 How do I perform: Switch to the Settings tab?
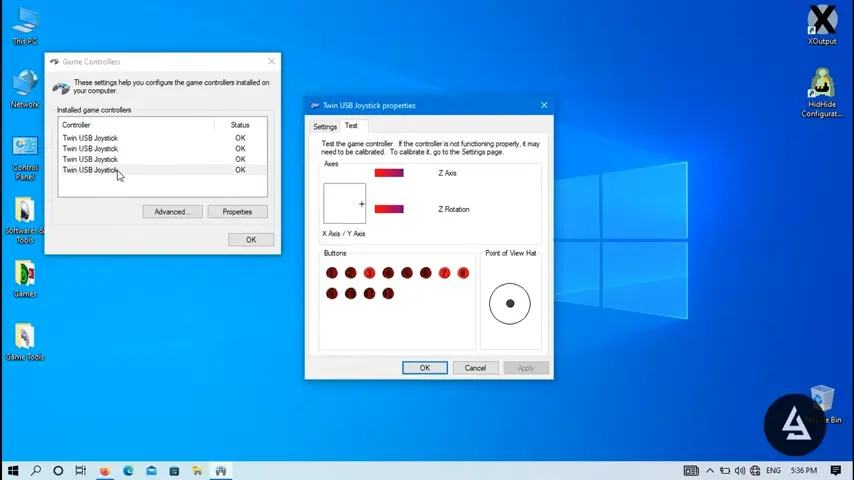pos(325,126)
